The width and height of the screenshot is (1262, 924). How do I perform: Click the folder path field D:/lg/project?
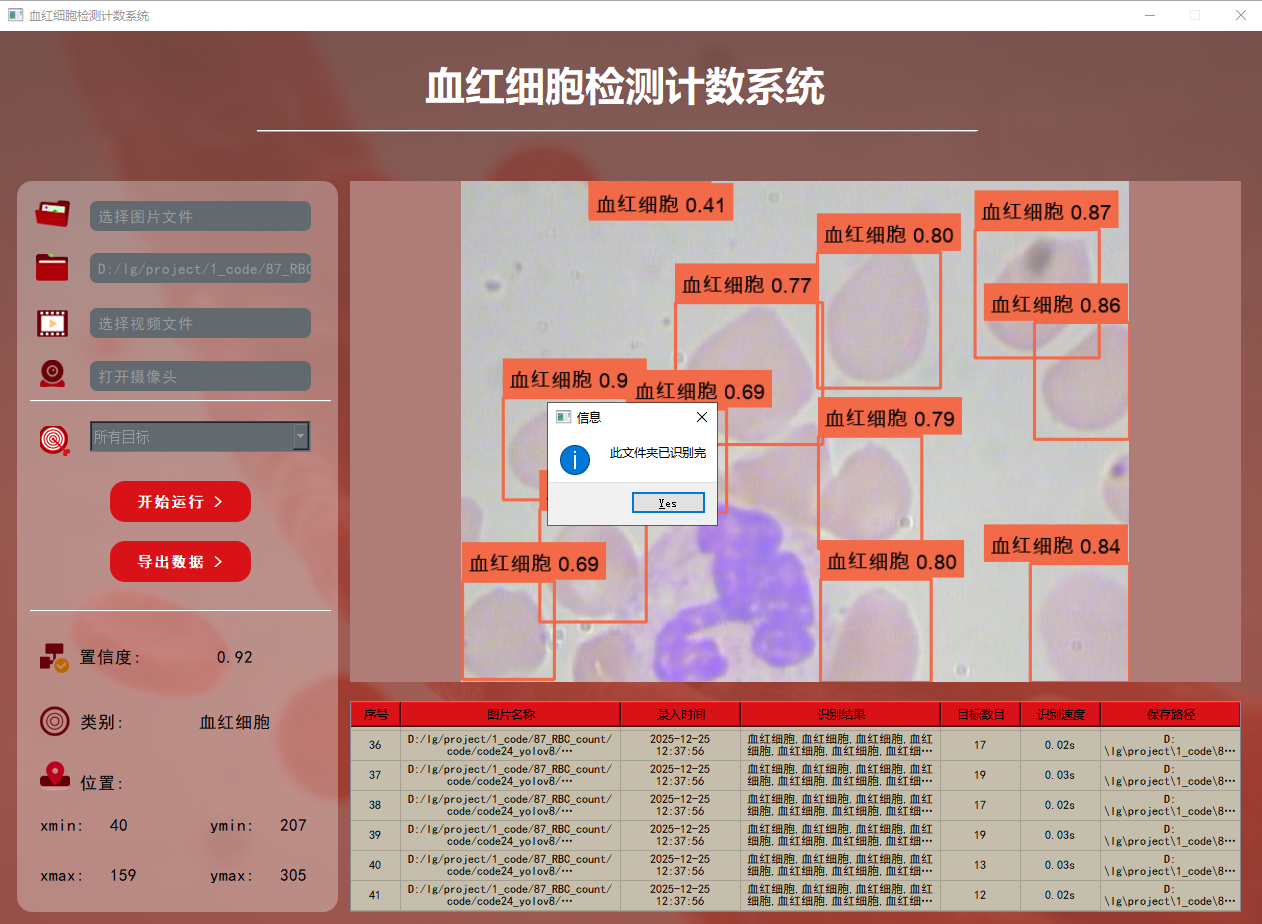(x=200, y=268)
